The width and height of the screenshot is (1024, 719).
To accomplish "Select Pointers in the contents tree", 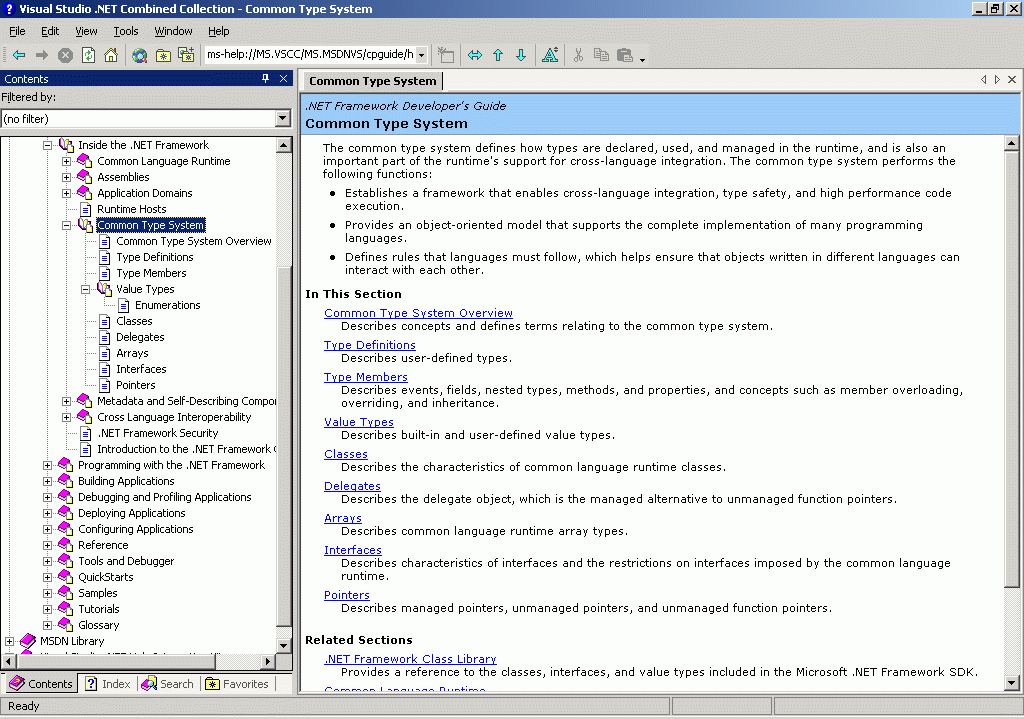I will pos(135,385).
